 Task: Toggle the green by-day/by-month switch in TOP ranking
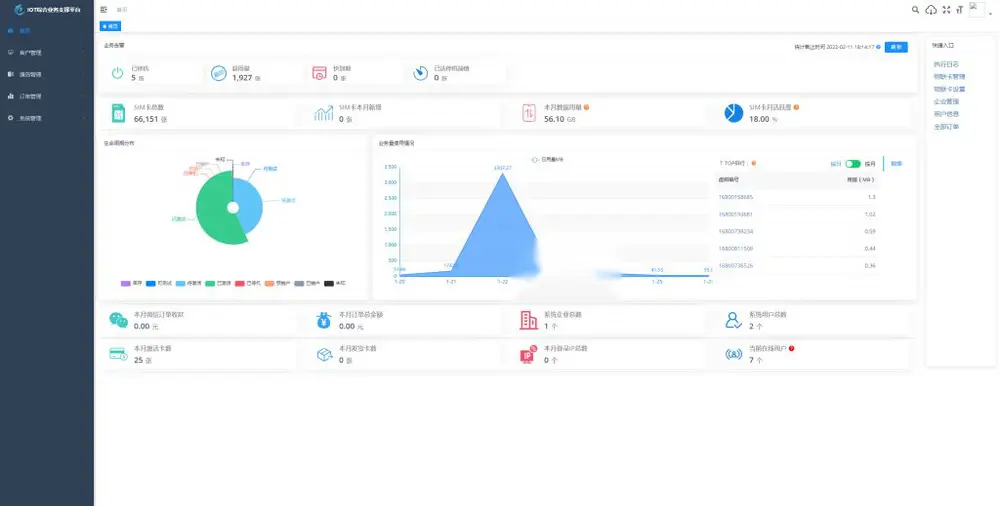pyautogui.click(x=853, y=164)
